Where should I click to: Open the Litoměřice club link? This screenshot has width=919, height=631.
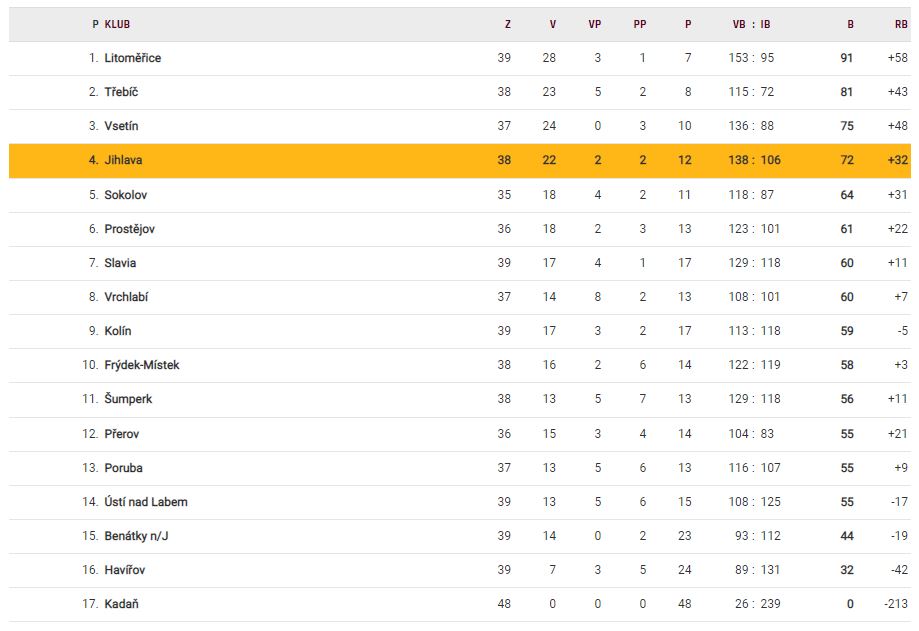point(132,58)
